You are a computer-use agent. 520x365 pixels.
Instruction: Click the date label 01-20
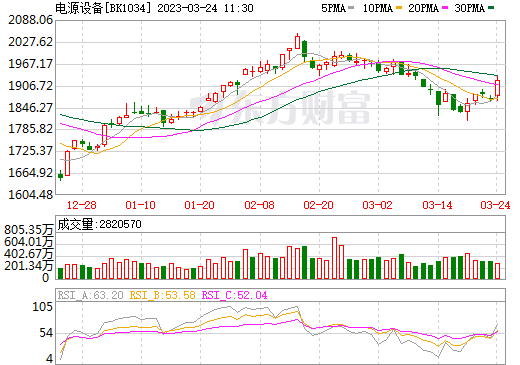coord(199,205)
